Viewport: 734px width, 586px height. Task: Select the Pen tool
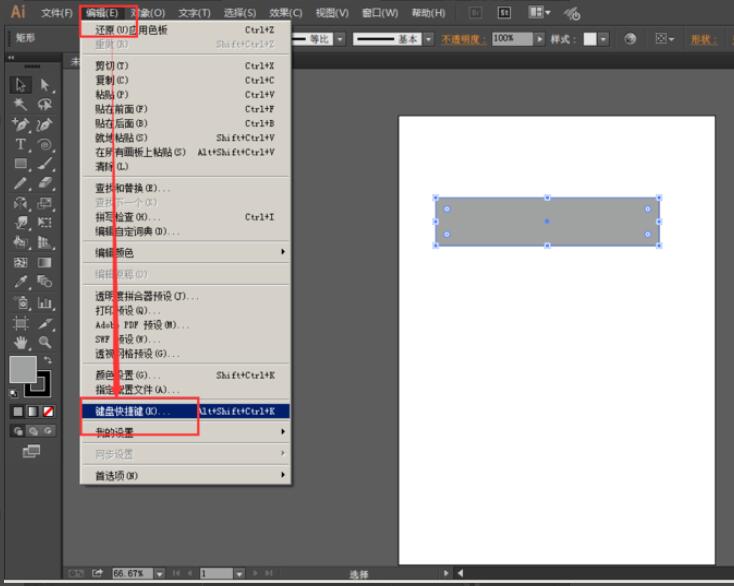pyautogui.click(x=20, y=125)
